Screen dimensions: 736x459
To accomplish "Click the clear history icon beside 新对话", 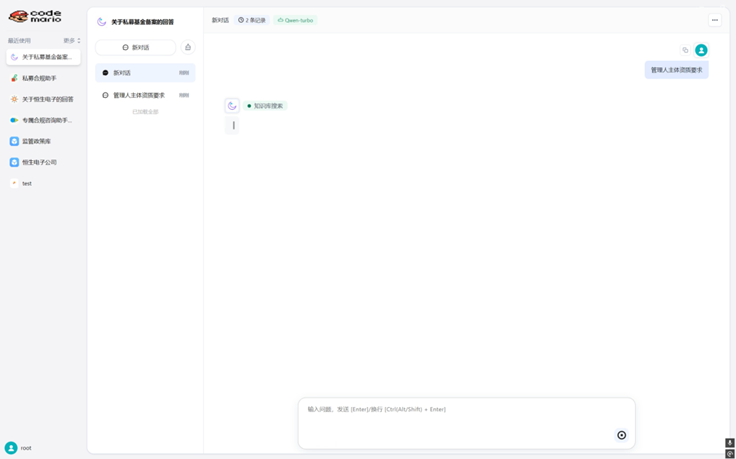I will 188,47.
